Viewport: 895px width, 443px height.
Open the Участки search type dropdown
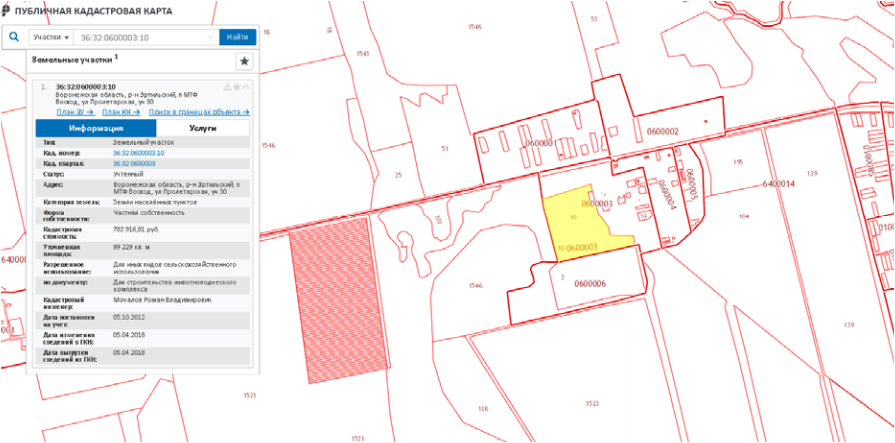[50, 37]
